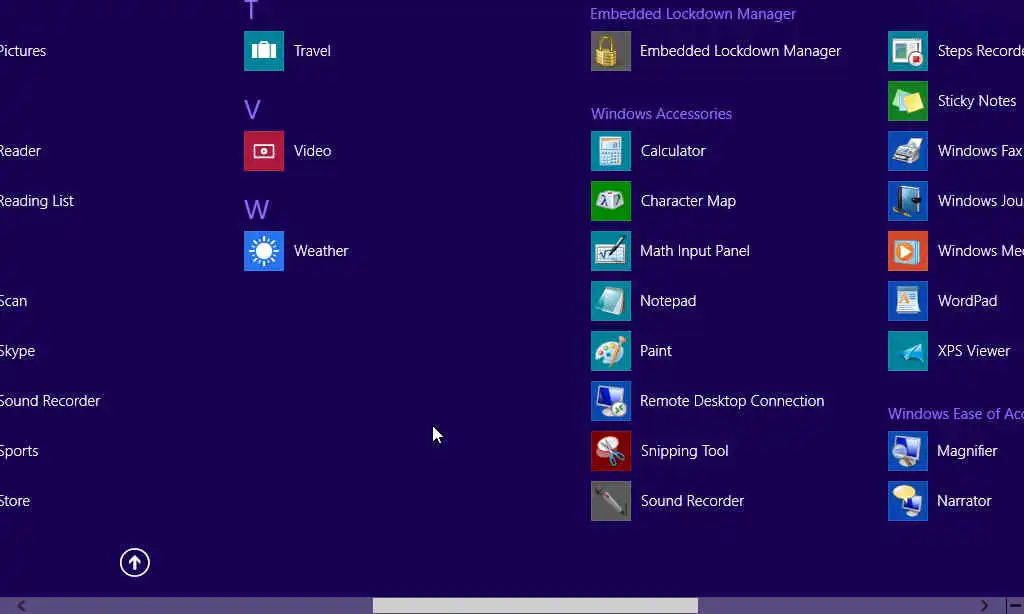Open the XPS Viewer icon

908,351
